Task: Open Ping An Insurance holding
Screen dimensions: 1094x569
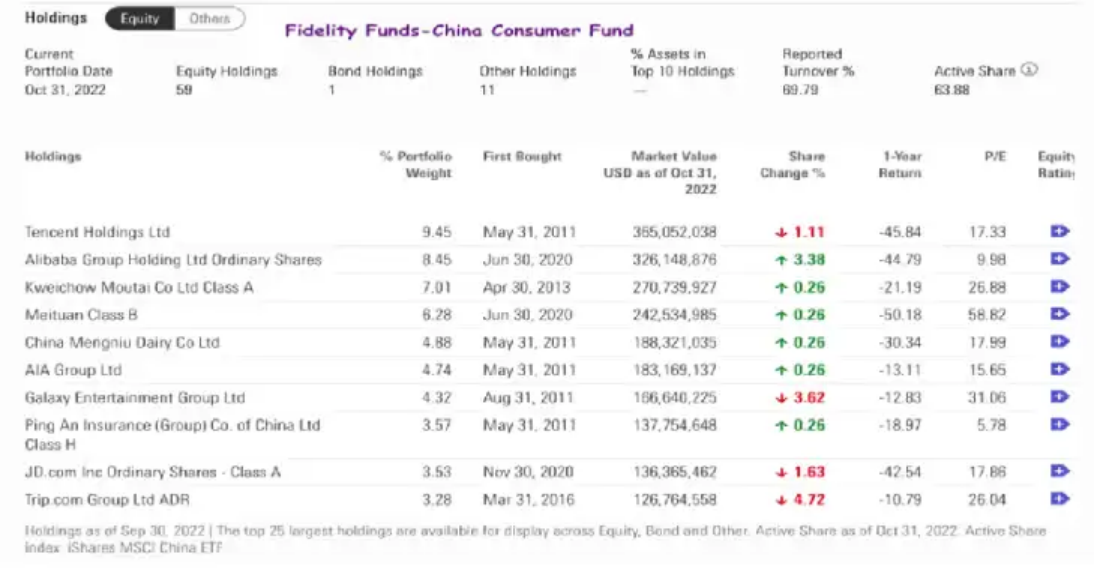Action: click(x=172, y=425)
